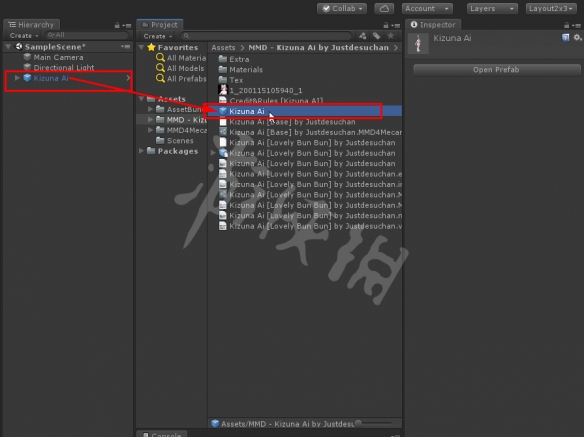Click the cloud services button
This screenshot has width=584, height=437.
384,9
